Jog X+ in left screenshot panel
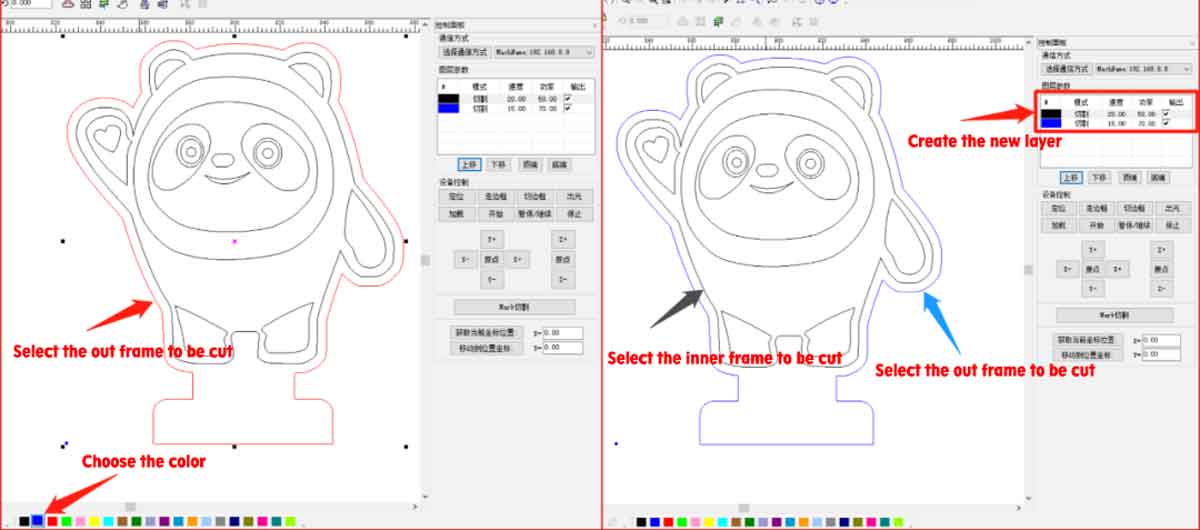This screenshot has width=1200, height=530. (x=516, y=259)
